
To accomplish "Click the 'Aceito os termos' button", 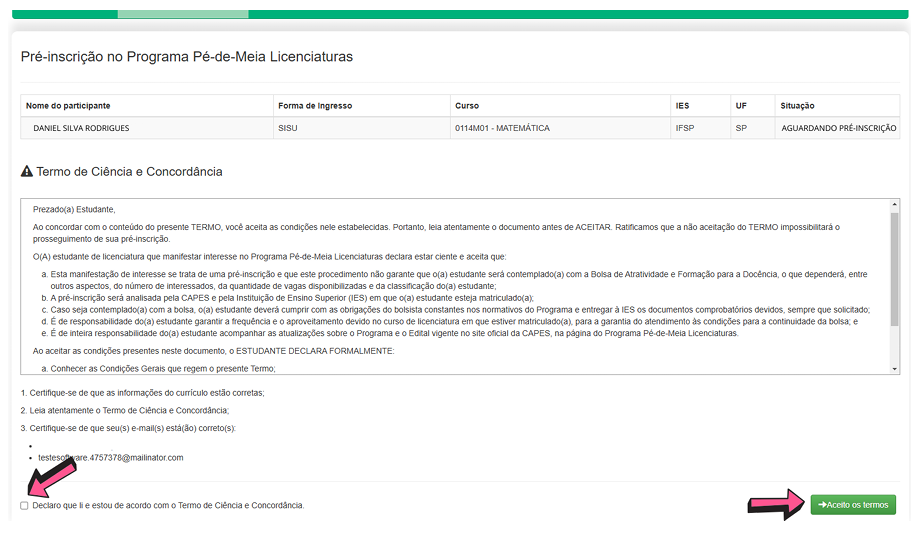I will [x=853, y=505].
